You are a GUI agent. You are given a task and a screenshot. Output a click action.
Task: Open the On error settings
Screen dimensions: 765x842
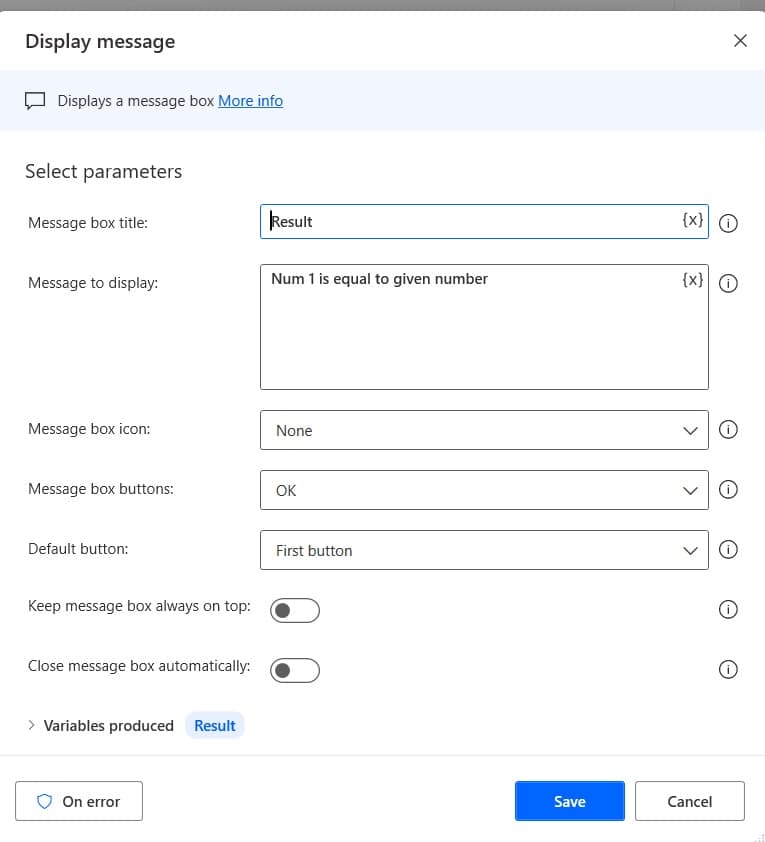click(x=79, y=801)
